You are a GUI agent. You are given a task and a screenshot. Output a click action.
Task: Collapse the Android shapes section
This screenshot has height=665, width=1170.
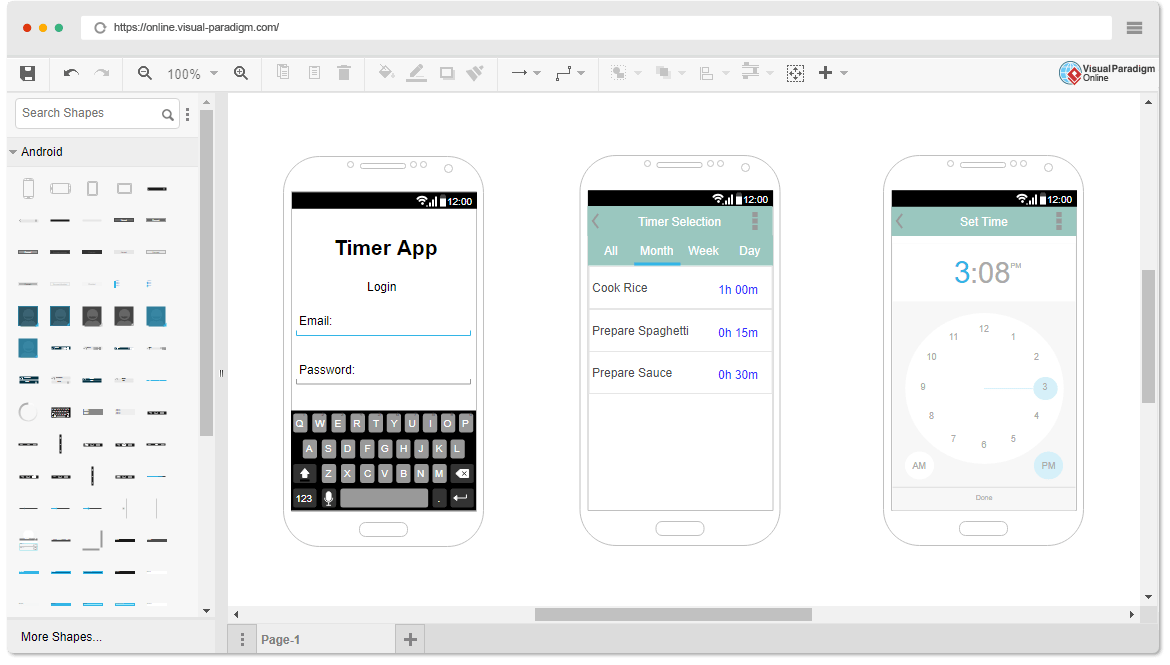coord(13,151)
